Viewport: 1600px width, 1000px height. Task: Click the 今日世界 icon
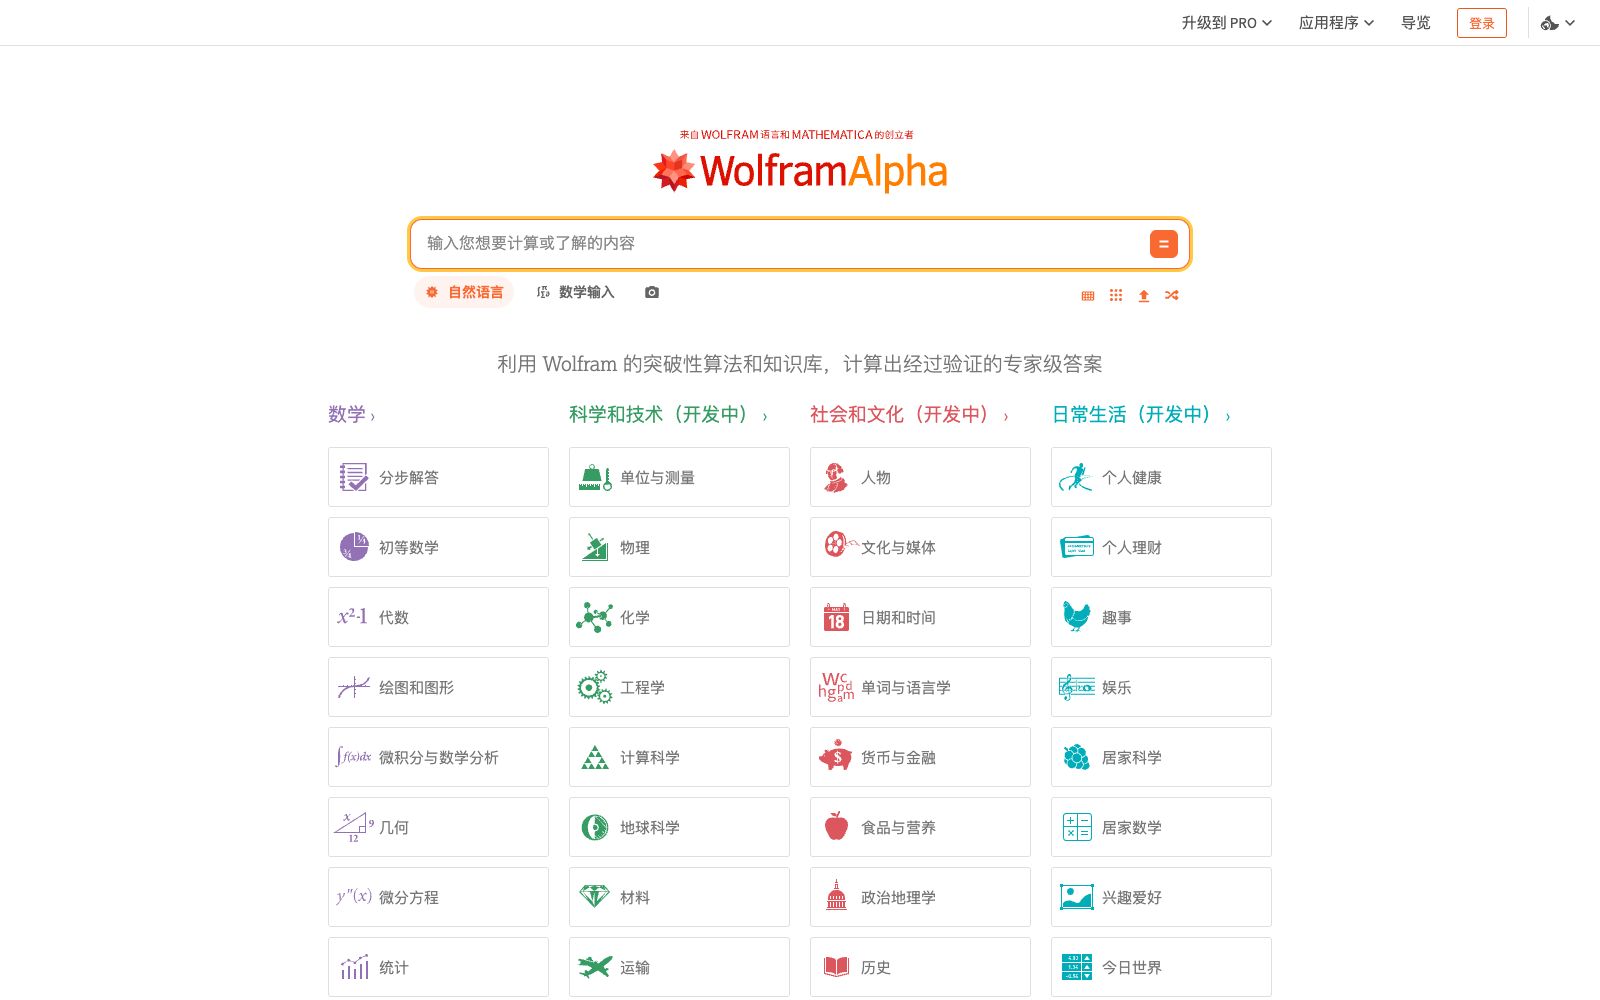(1077, 967)
